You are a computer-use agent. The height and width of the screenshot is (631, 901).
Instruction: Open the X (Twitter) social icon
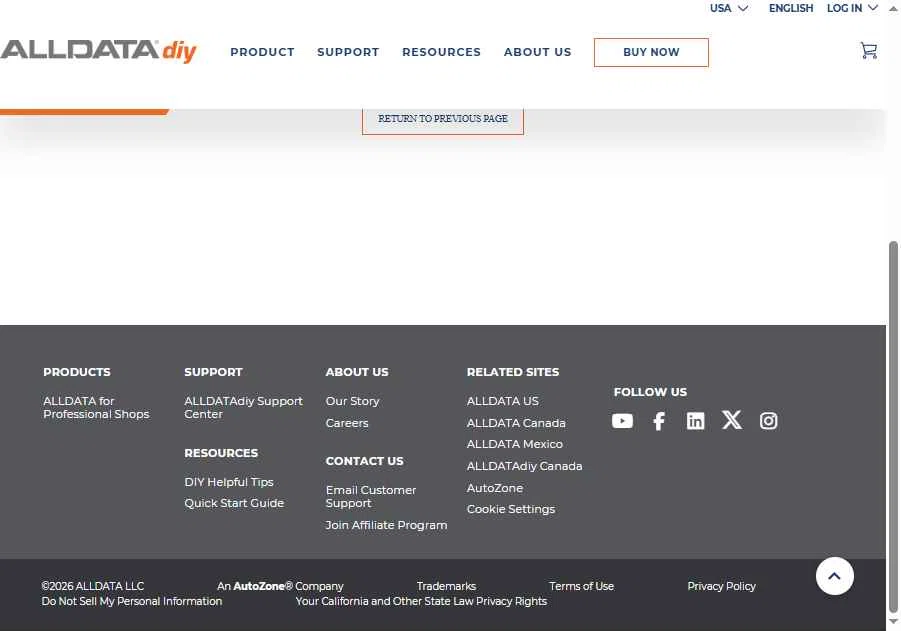[x=731, y=420]
